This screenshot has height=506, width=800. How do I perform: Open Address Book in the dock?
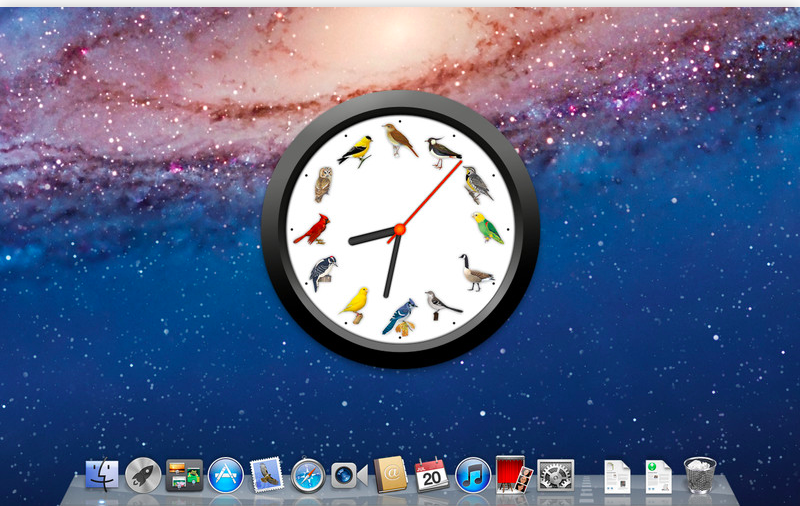coord(391,475)
